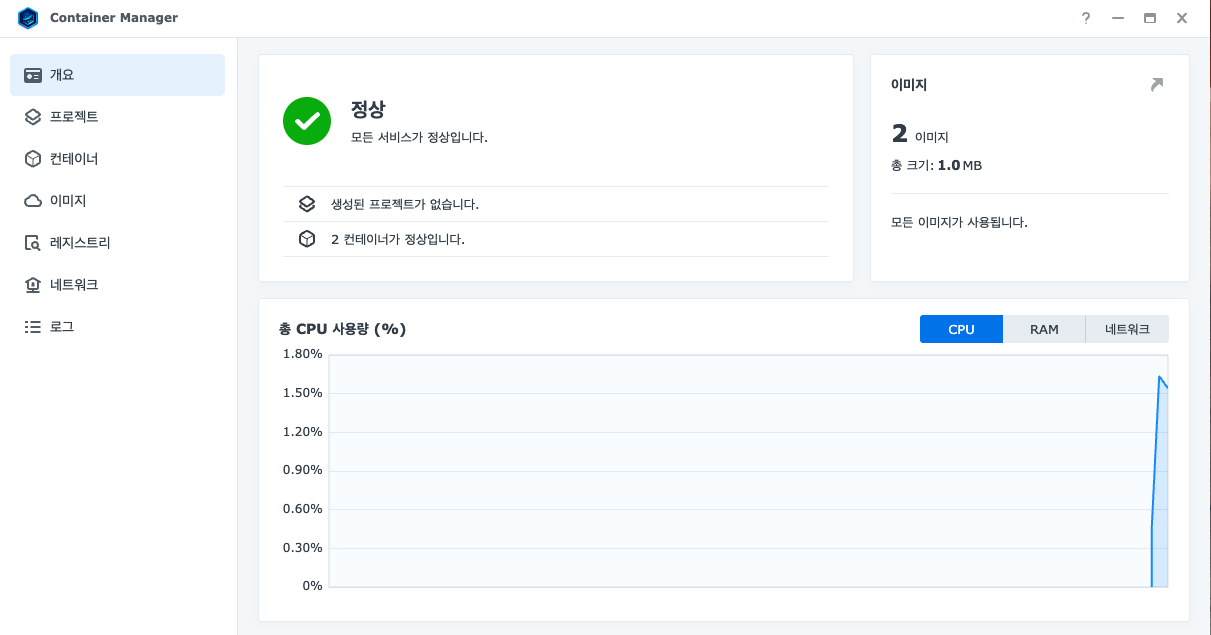Maximize the Container Manager window

(x=1150, y=18)
